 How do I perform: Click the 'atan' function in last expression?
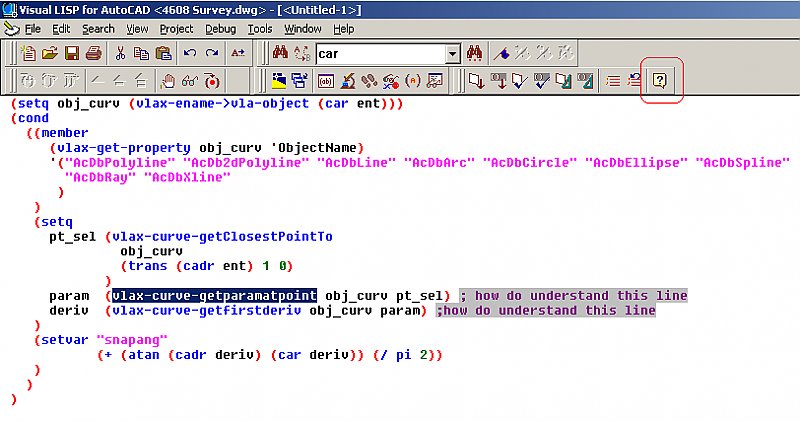point(143,355)
